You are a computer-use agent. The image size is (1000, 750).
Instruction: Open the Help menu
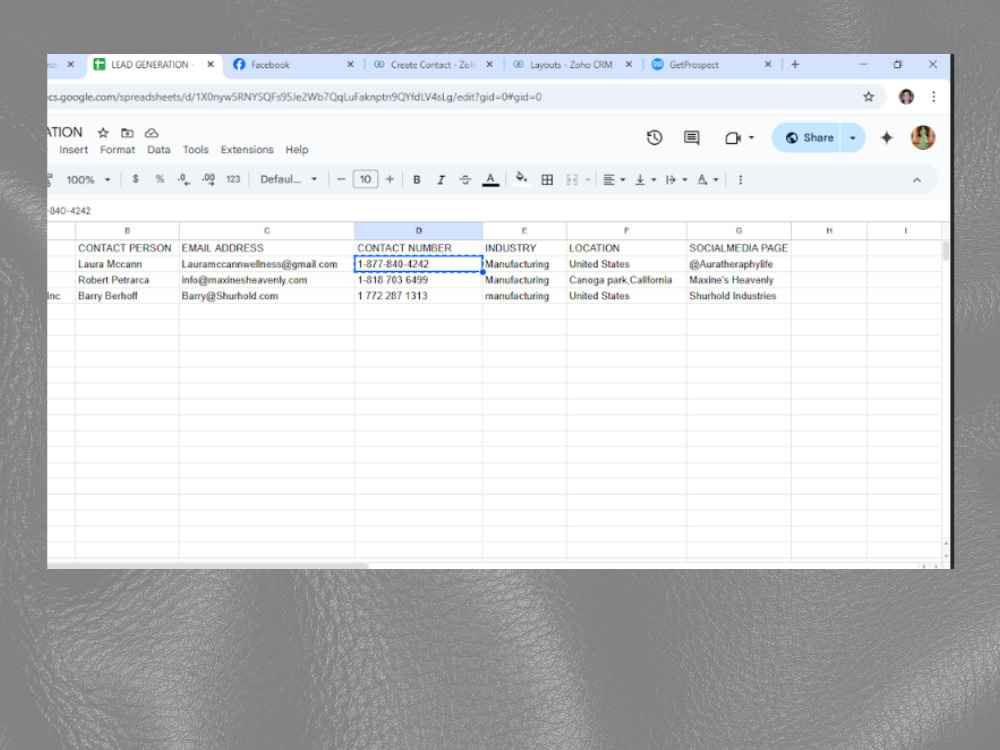(297, 149)
